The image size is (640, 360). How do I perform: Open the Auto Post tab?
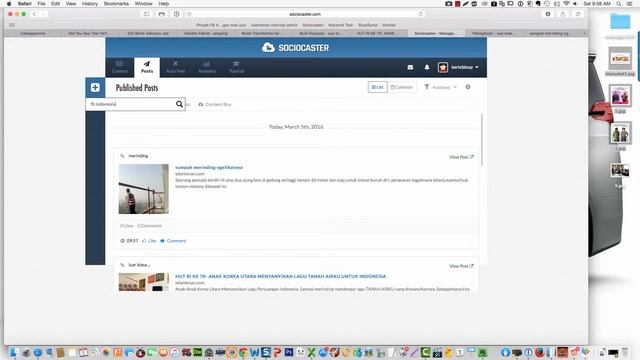[x=176, y=67]
